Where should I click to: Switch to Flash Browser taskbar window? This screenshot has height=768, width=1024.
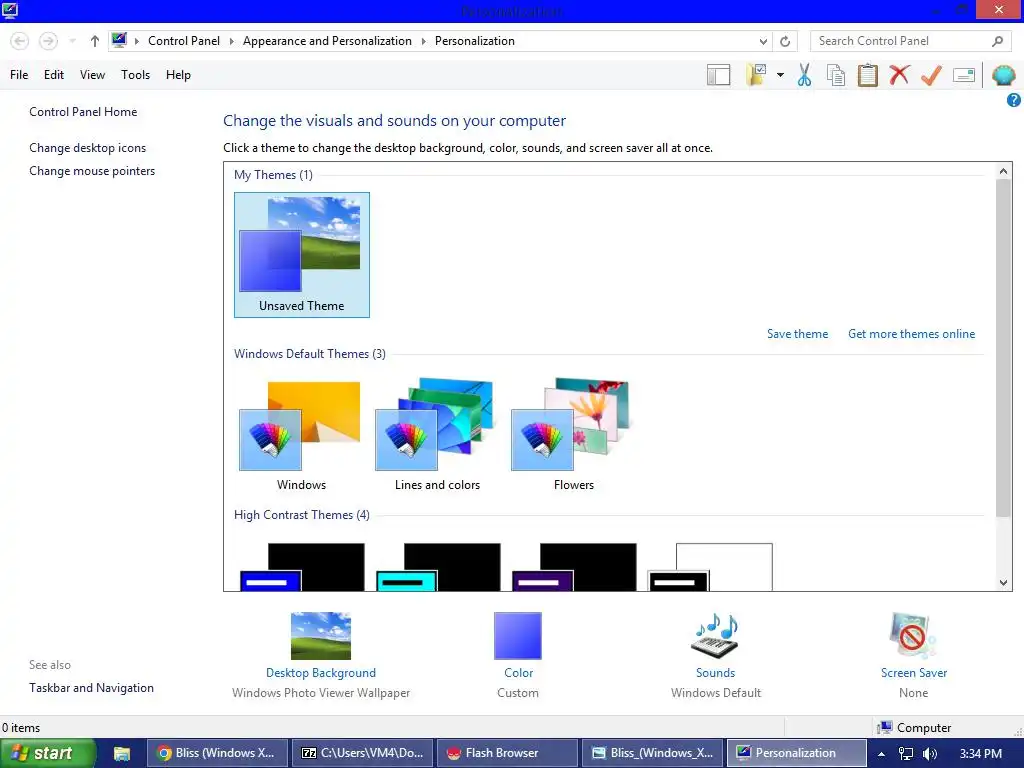507,753
